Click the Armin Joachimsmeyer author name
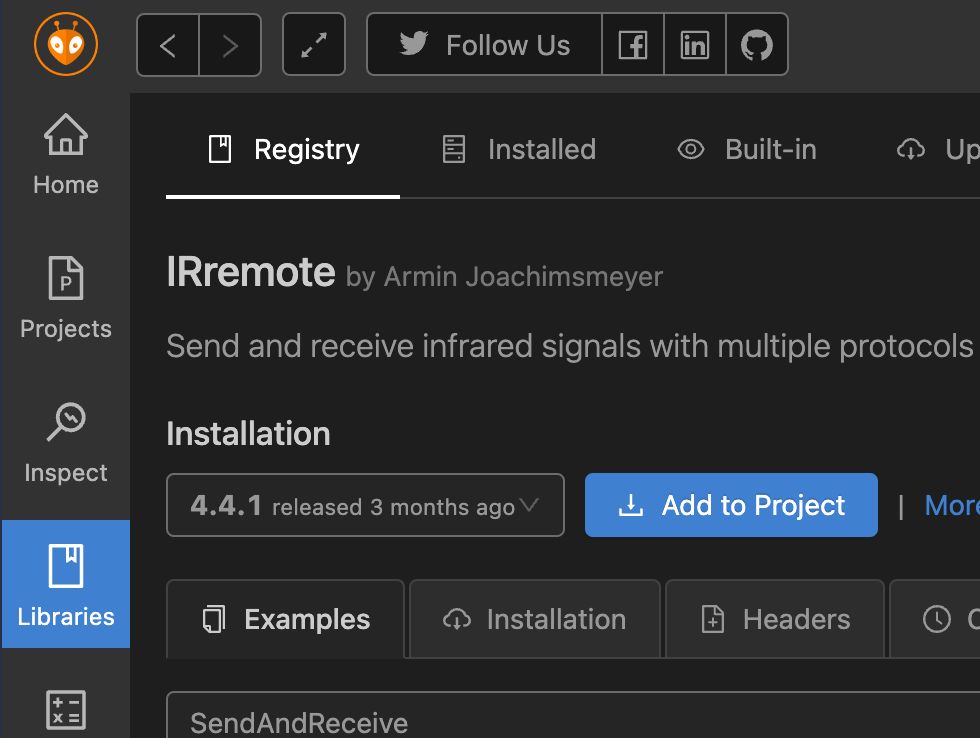The height and width of the screenshot is (738, 980). point(523,276)
